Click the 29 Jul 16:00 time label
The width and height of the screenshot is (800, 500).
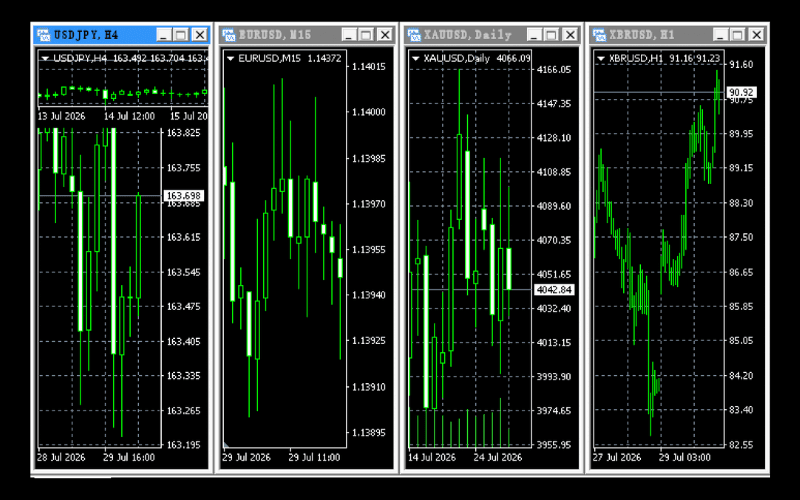[129, 458]
